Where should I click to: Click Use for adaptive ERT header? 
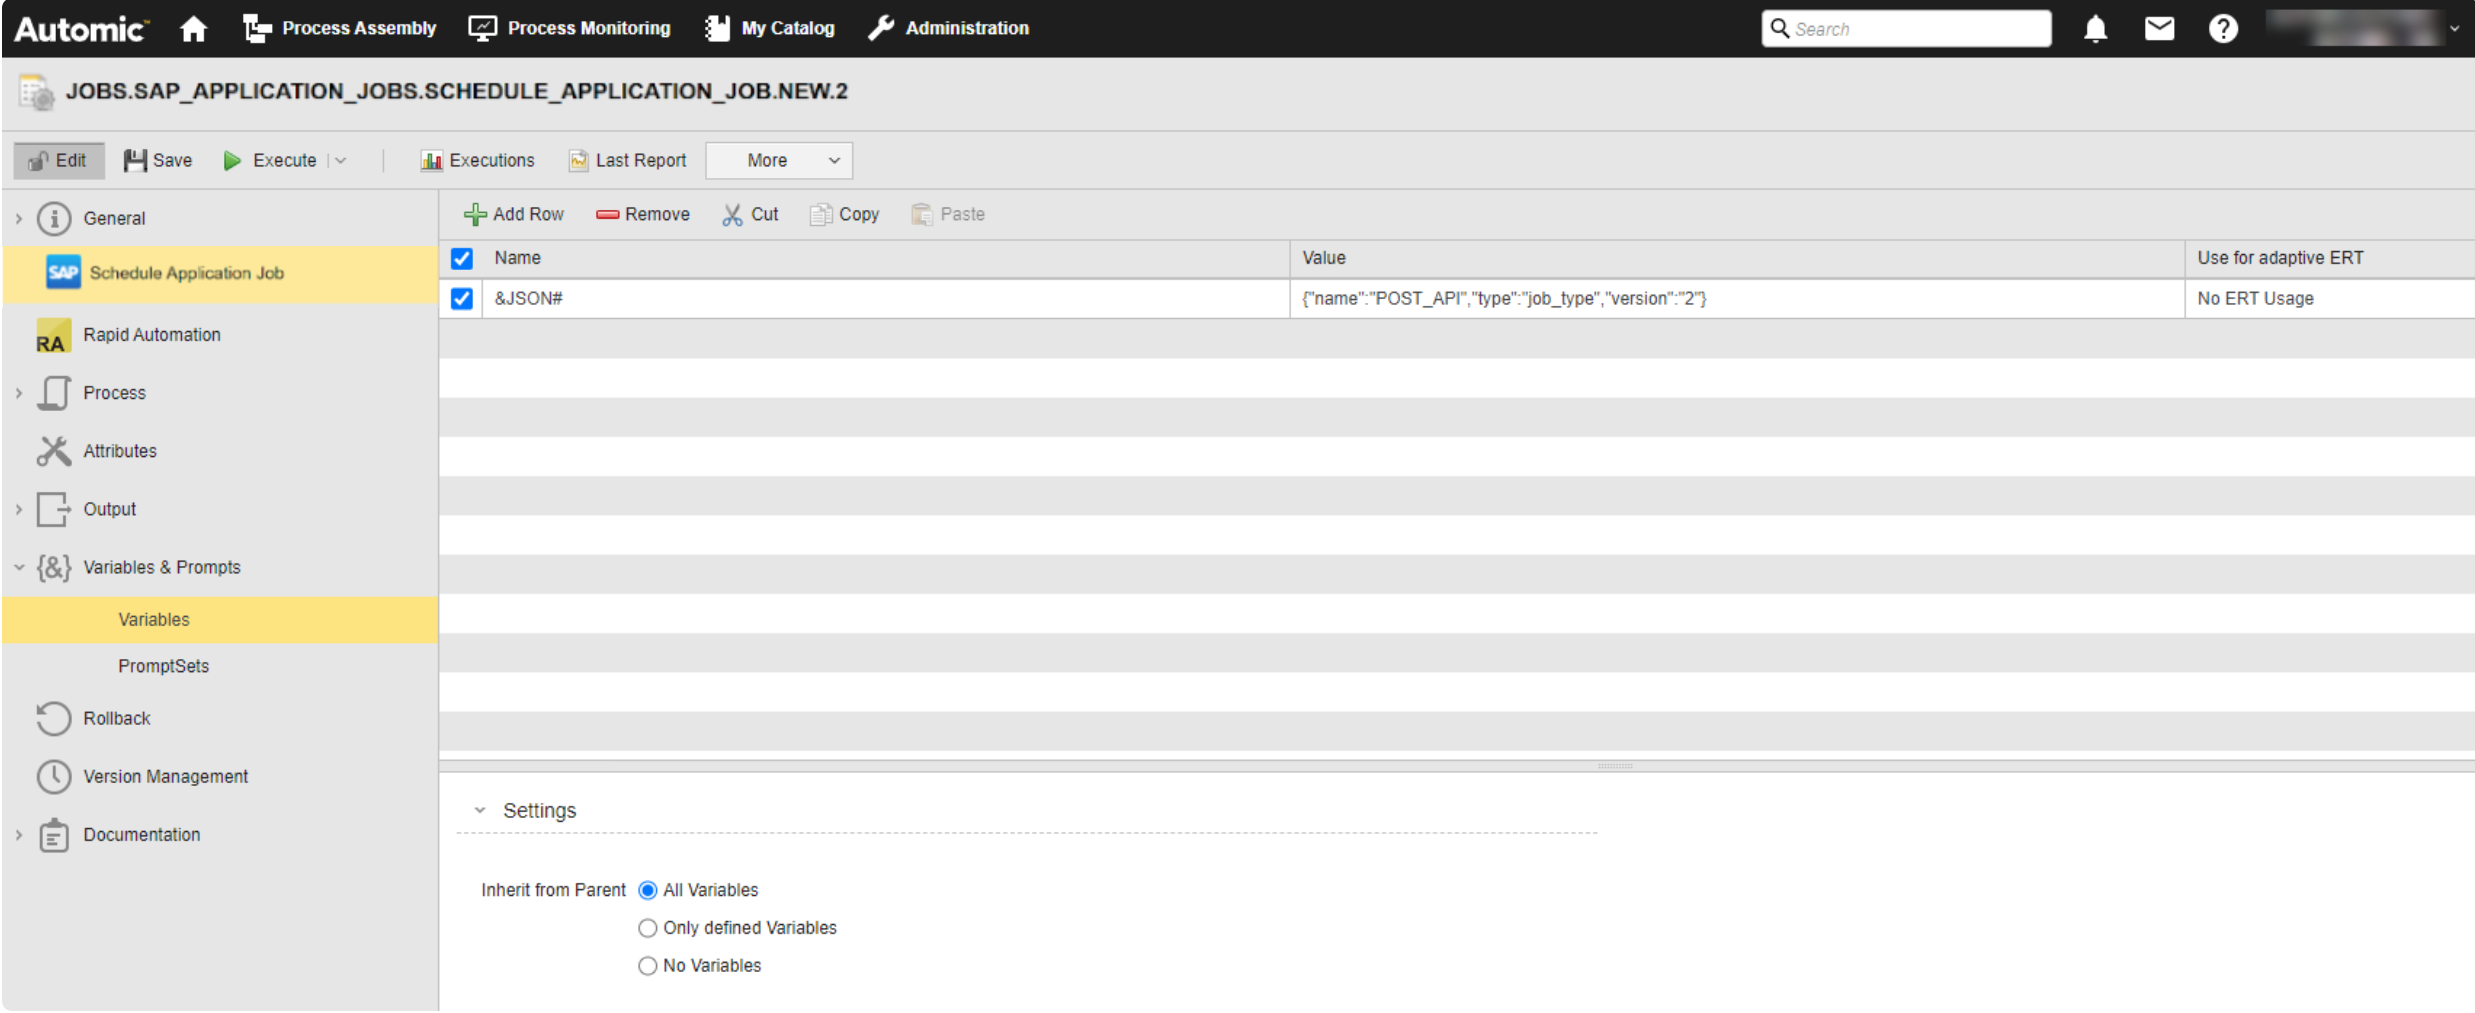[x=2330, y=258]
